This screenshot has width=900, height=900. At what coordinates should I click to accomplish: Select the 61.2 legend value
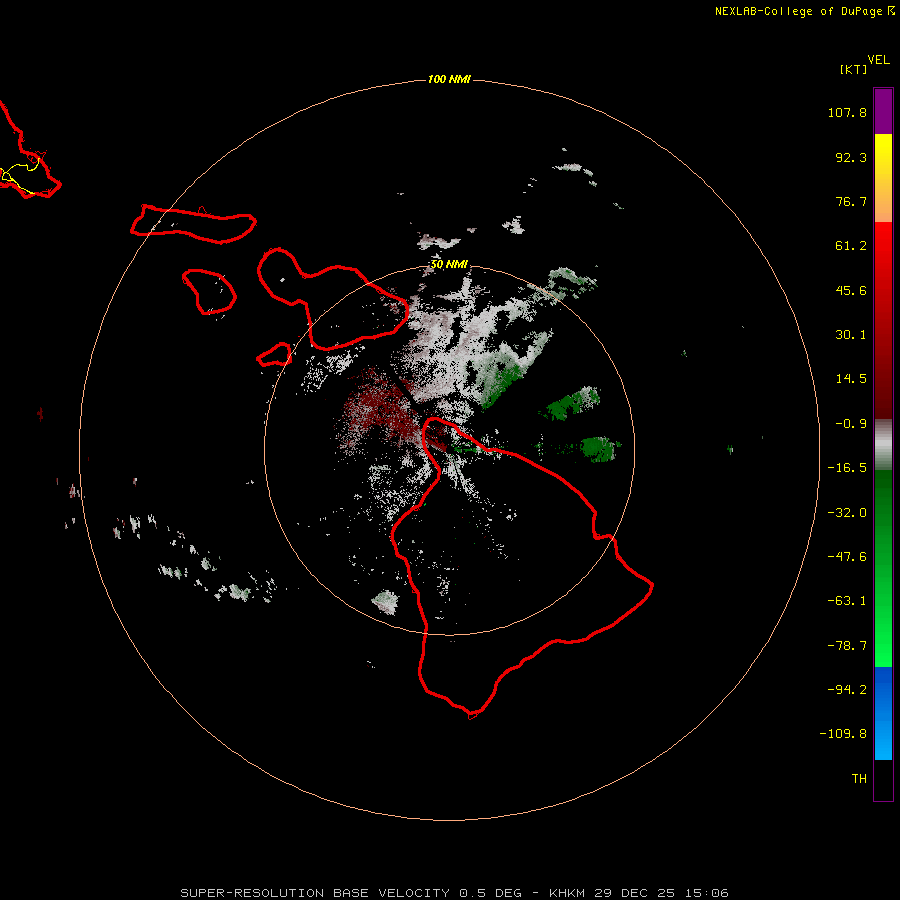[x=851, y=246]
